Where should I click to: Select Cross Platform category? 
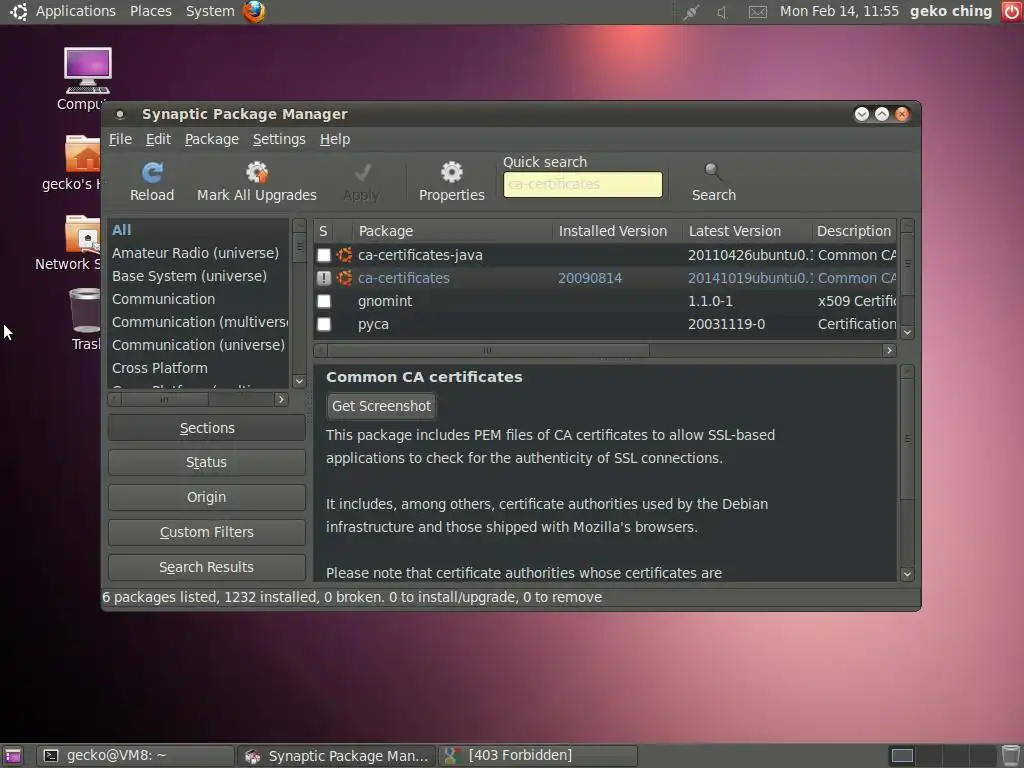199,368
